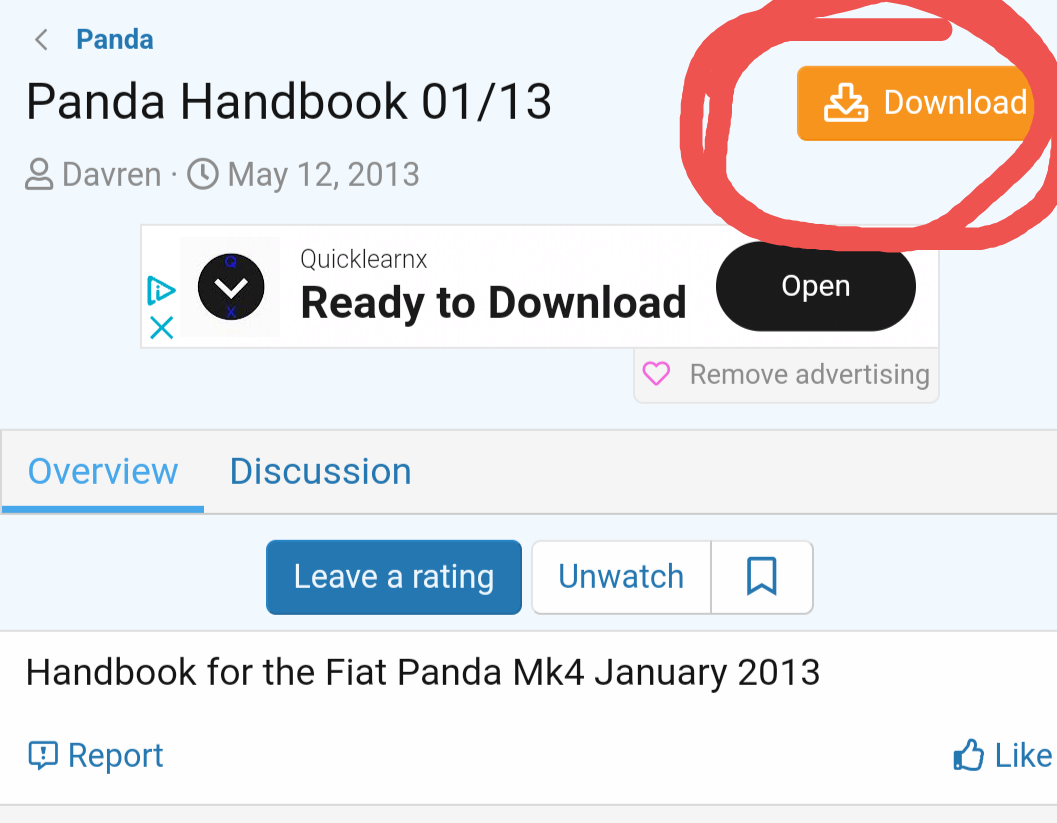Click the pink heart icon
This screenshot has width=1057, height=823.
click(656, 373)
